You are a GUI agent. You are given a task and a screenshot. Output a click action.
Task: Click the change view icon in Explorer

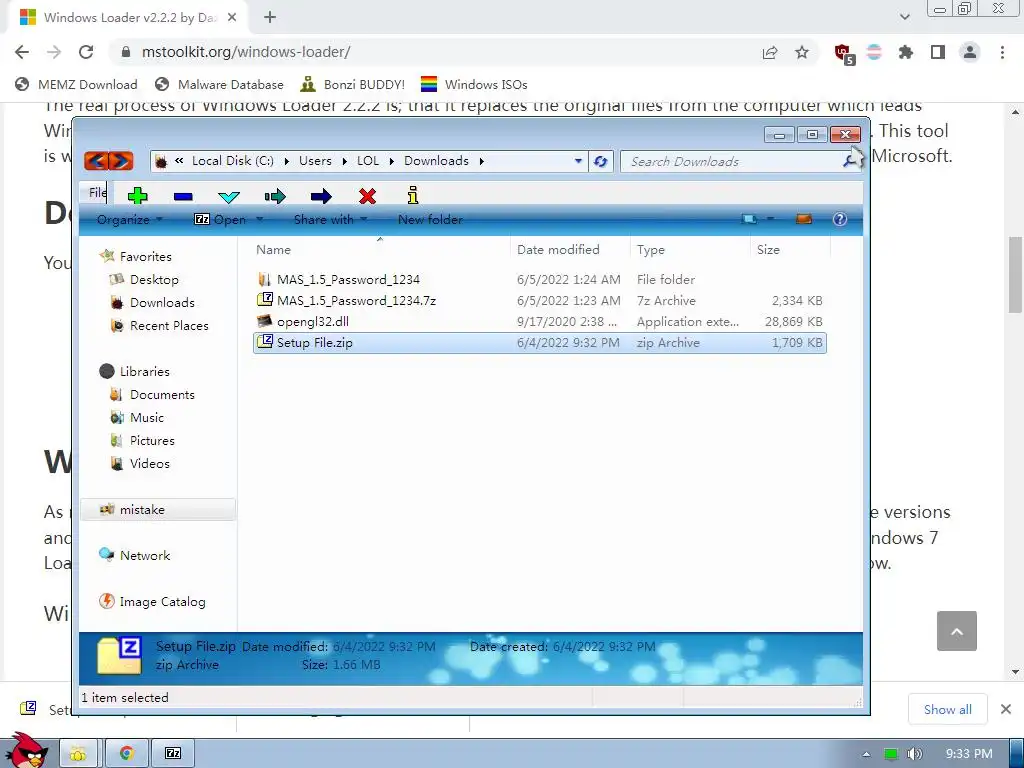pyautogui.click(x=749, y=219)
